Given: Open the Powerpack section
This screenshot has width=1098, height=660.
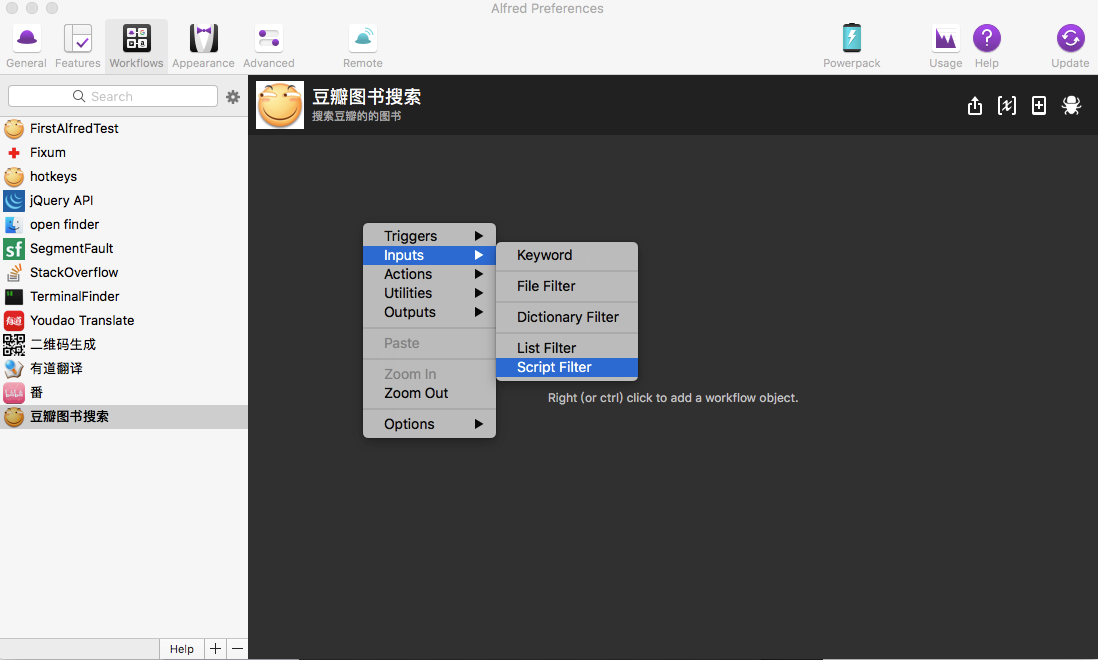Looking at the screenshot, I should tap(852, 46).
